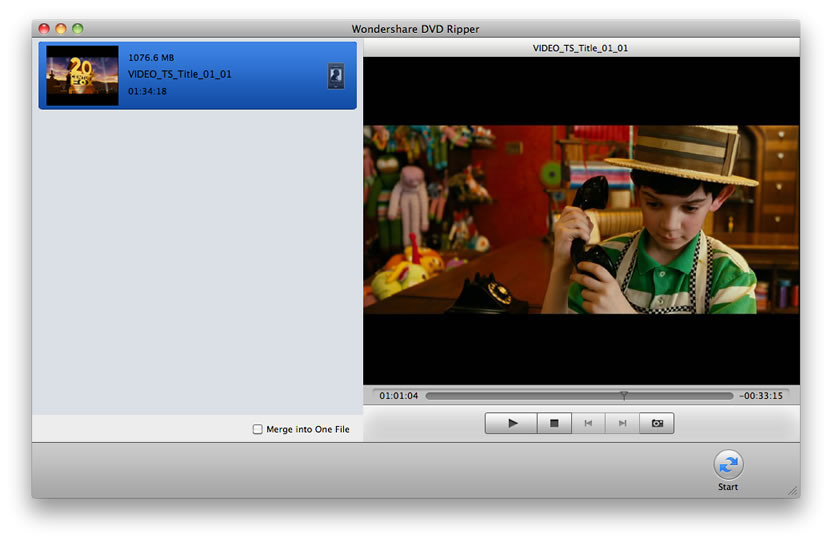
Task: Stop the video preview playback
Action: click(554, 423)
